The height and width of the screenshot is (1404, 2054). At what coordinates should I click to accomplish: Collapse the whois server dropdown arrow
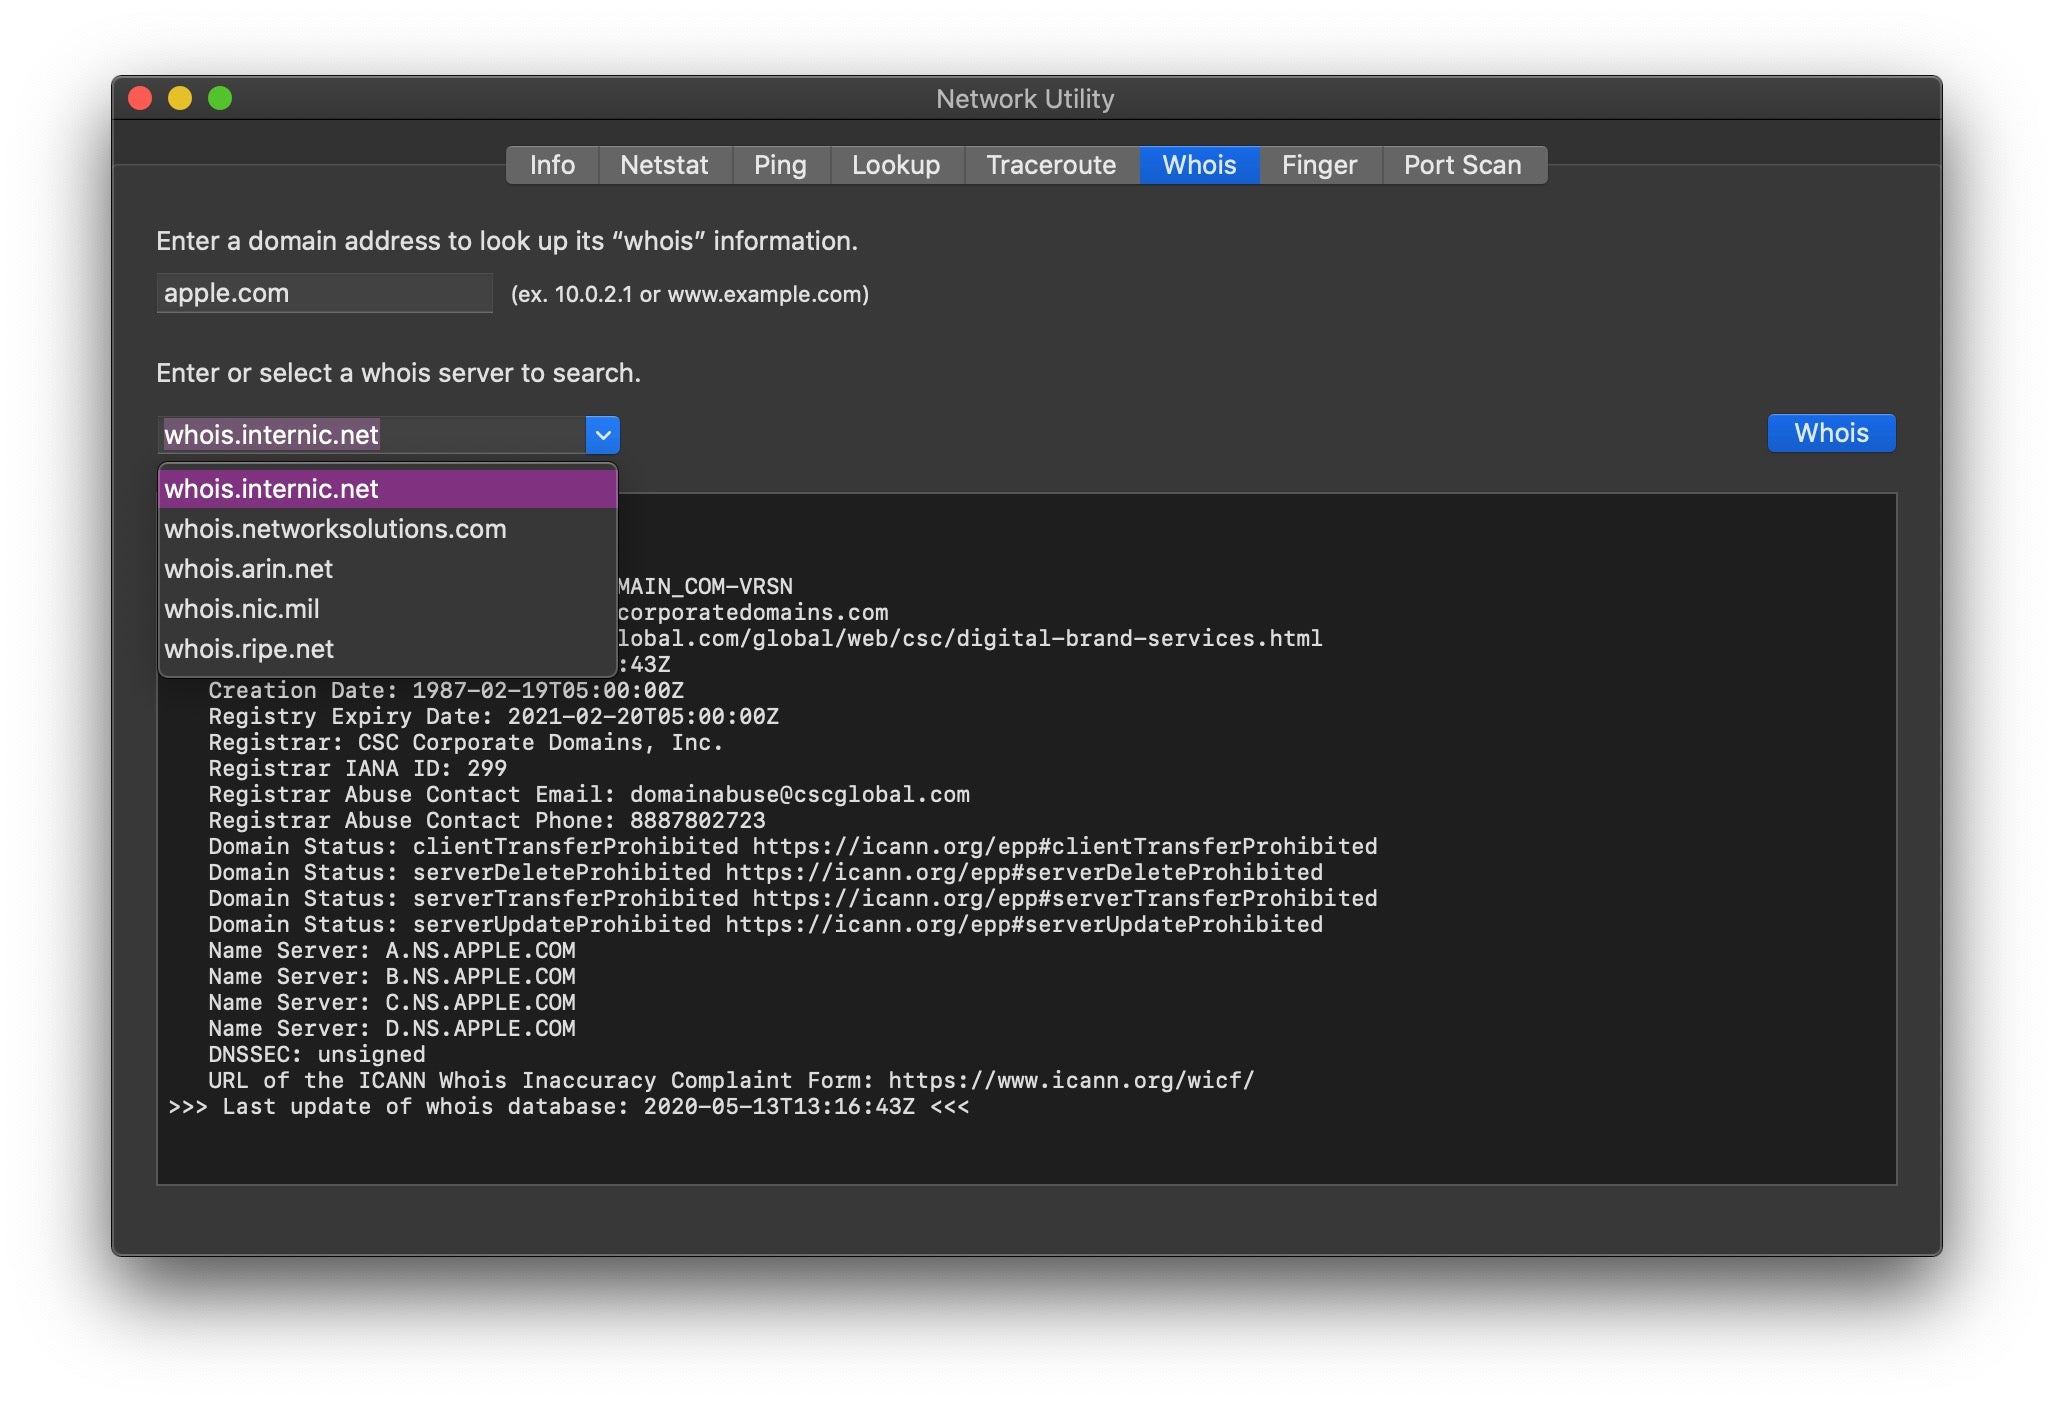coord(603,435)
